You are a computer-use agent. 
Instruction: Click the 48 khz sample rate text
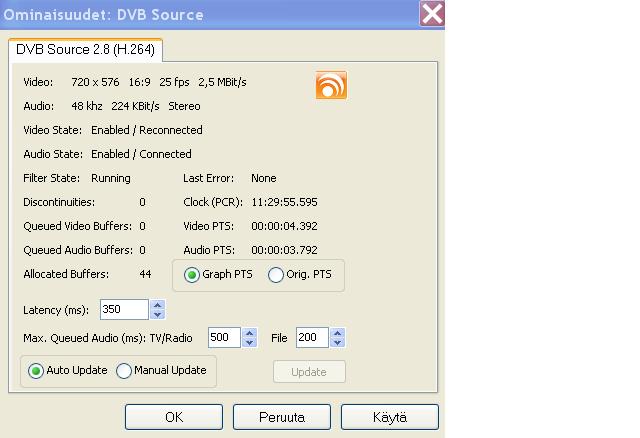pos(87,106)
